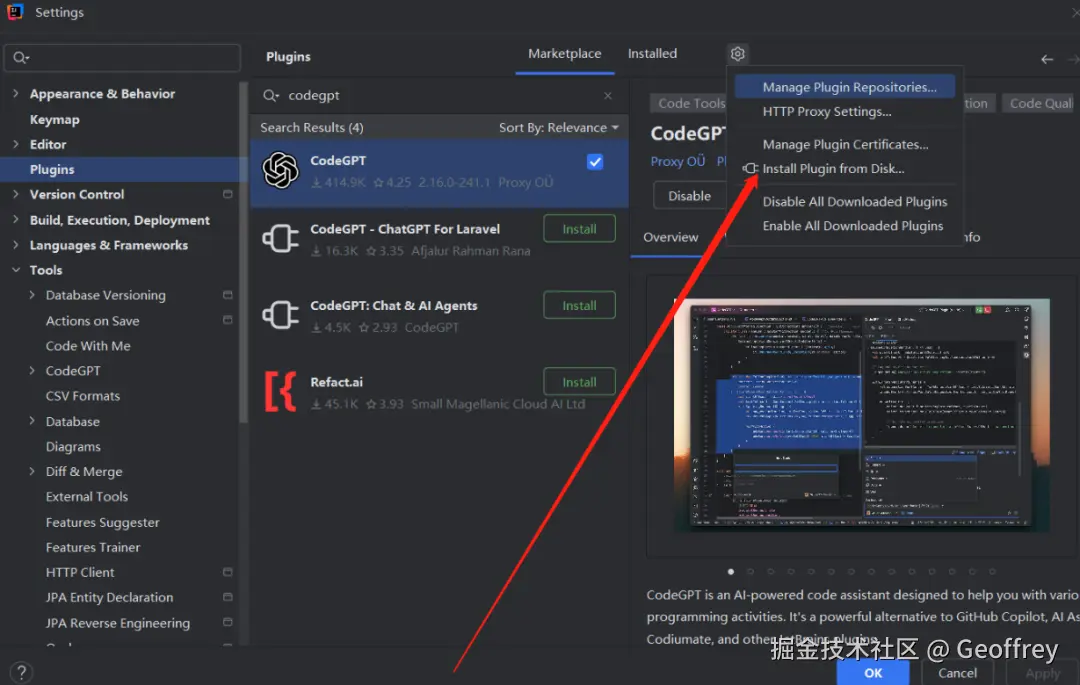Open the Overview tab

pos(670,237)
